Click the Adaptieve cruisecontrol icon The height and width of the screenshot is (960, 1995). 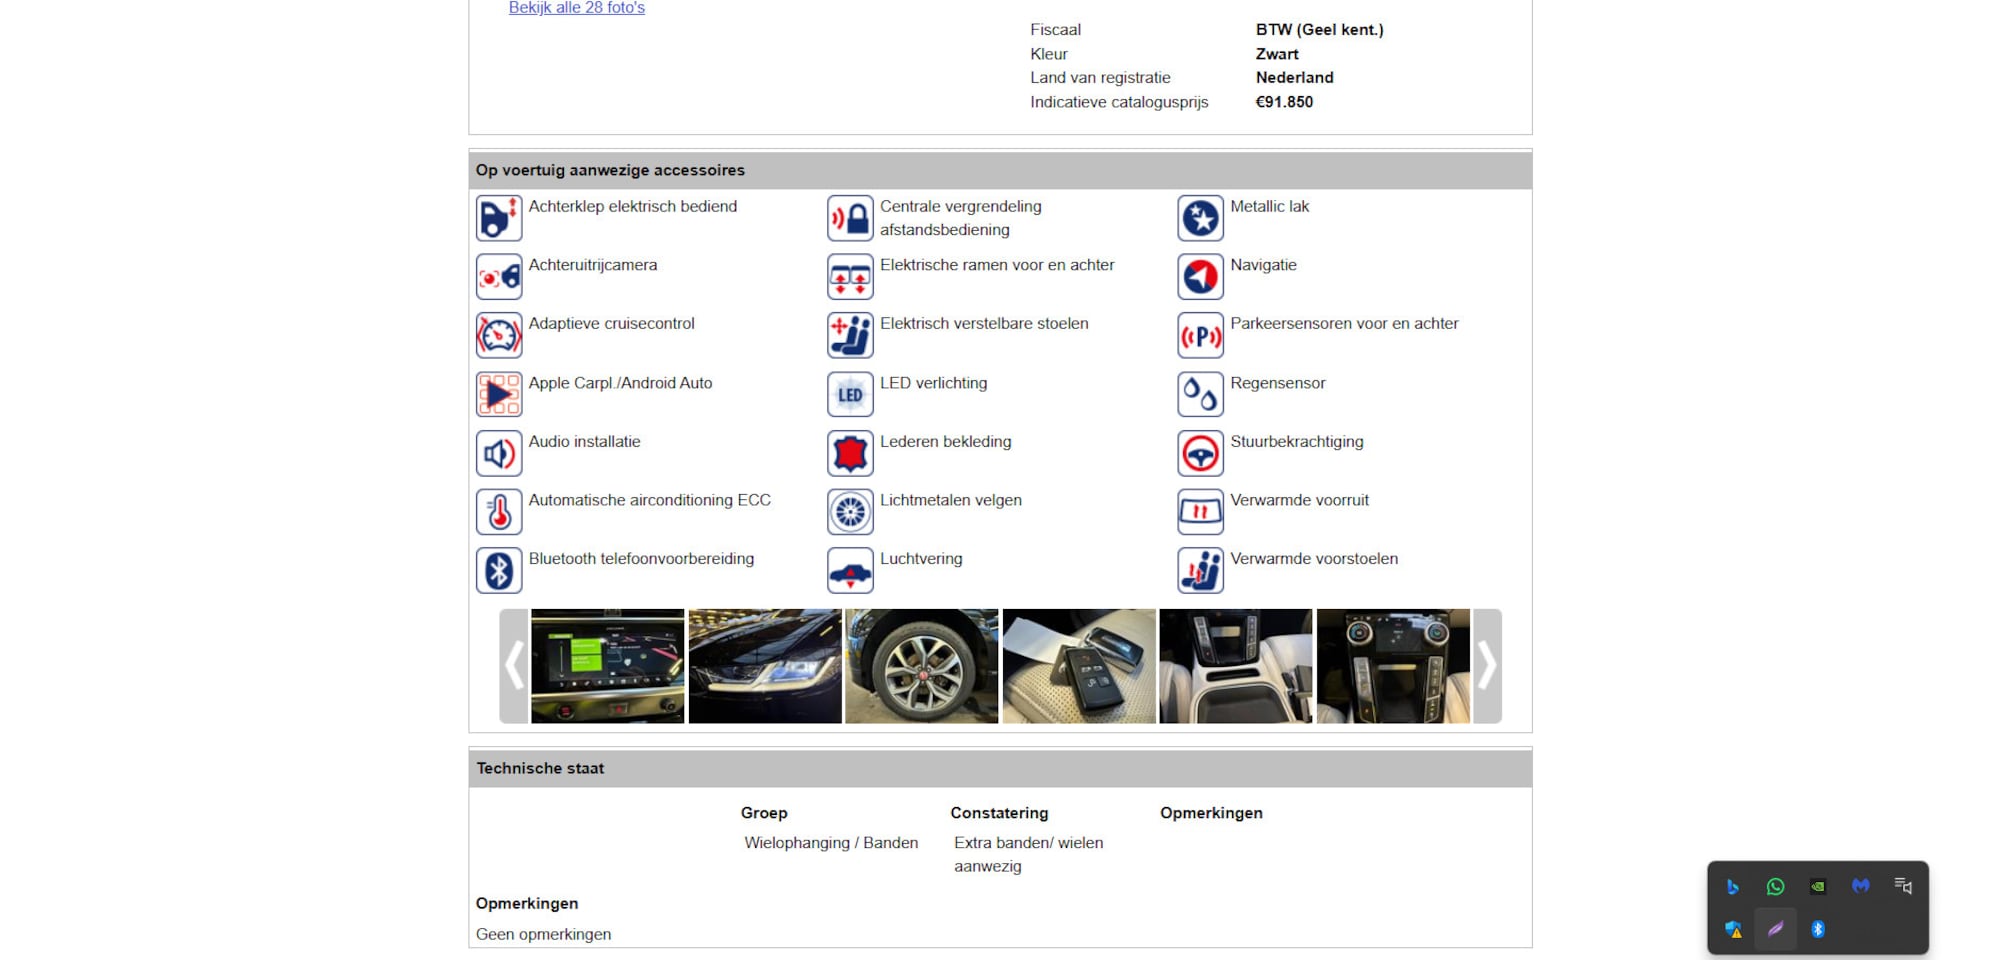coord(498,336)
